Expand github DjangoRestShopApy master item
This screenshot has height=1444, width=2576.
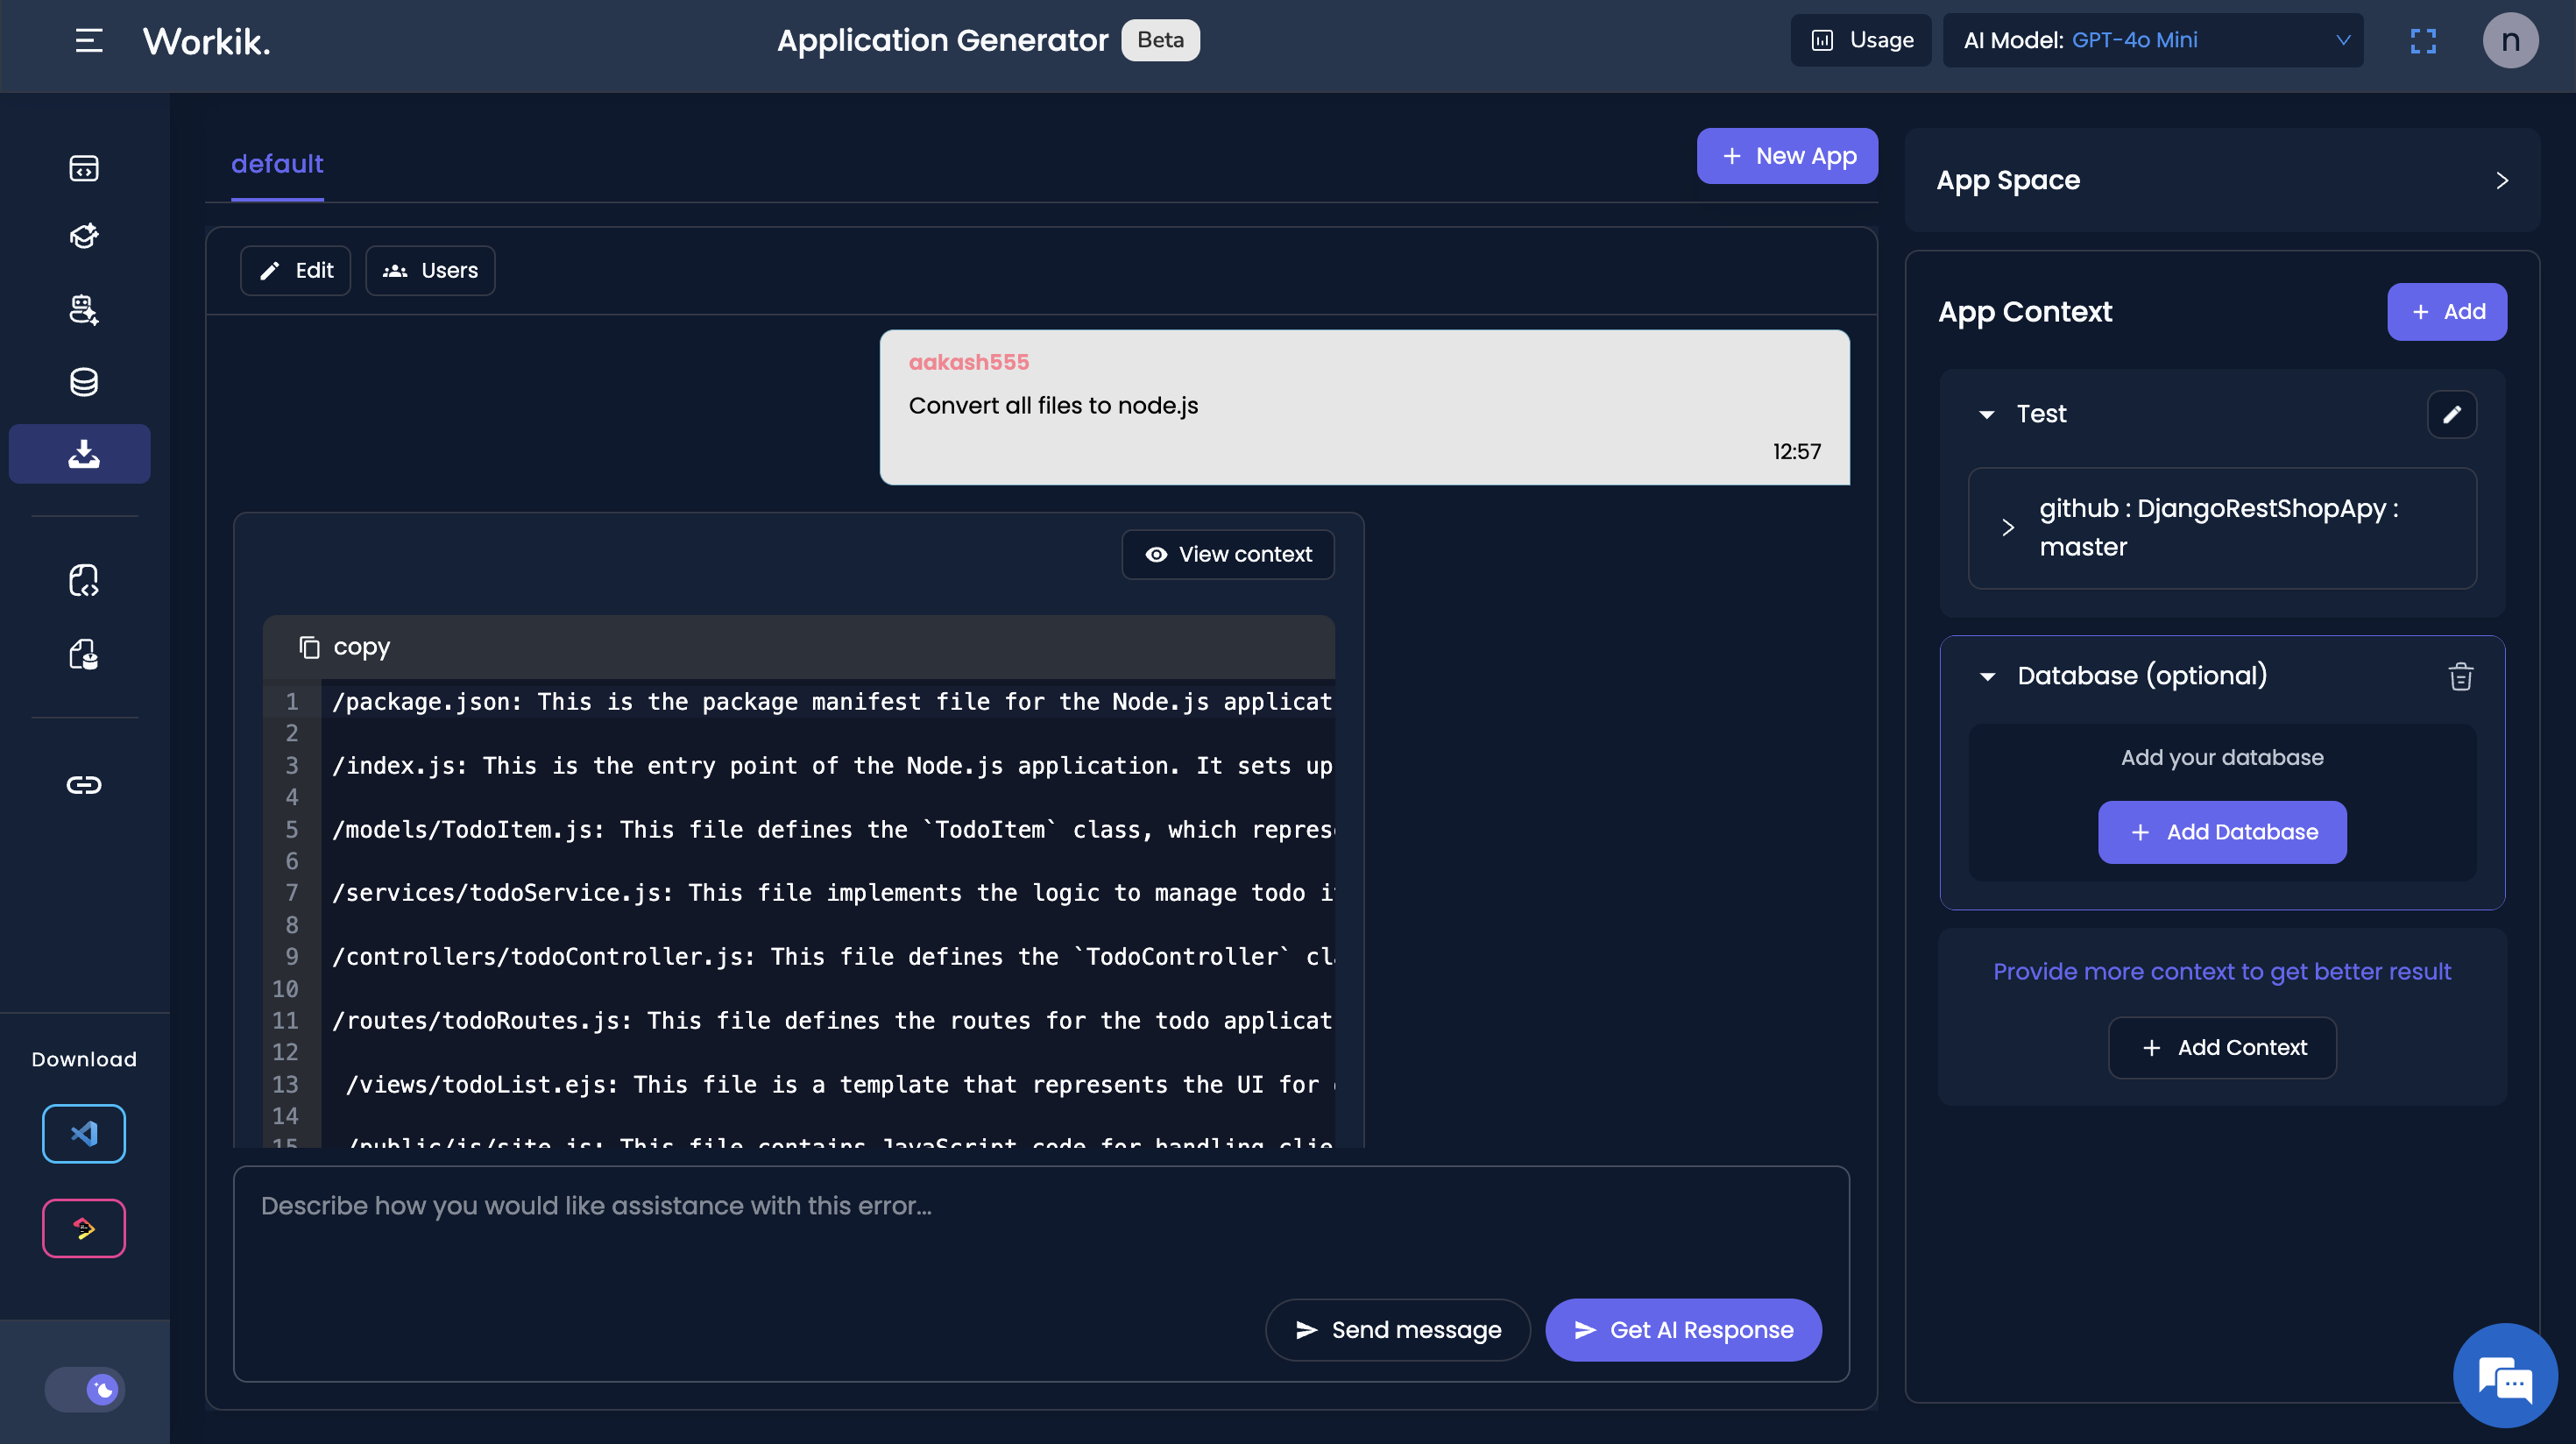click(x=2221, y=528)
